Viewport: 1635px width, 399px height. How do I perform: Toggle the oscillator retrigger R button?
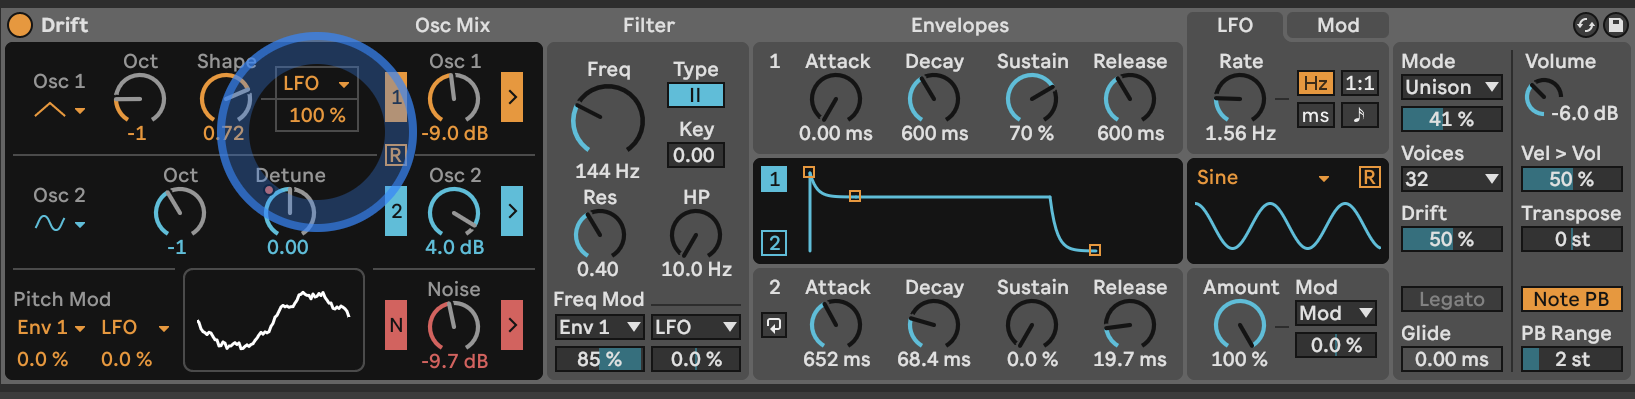click(395, 154)
